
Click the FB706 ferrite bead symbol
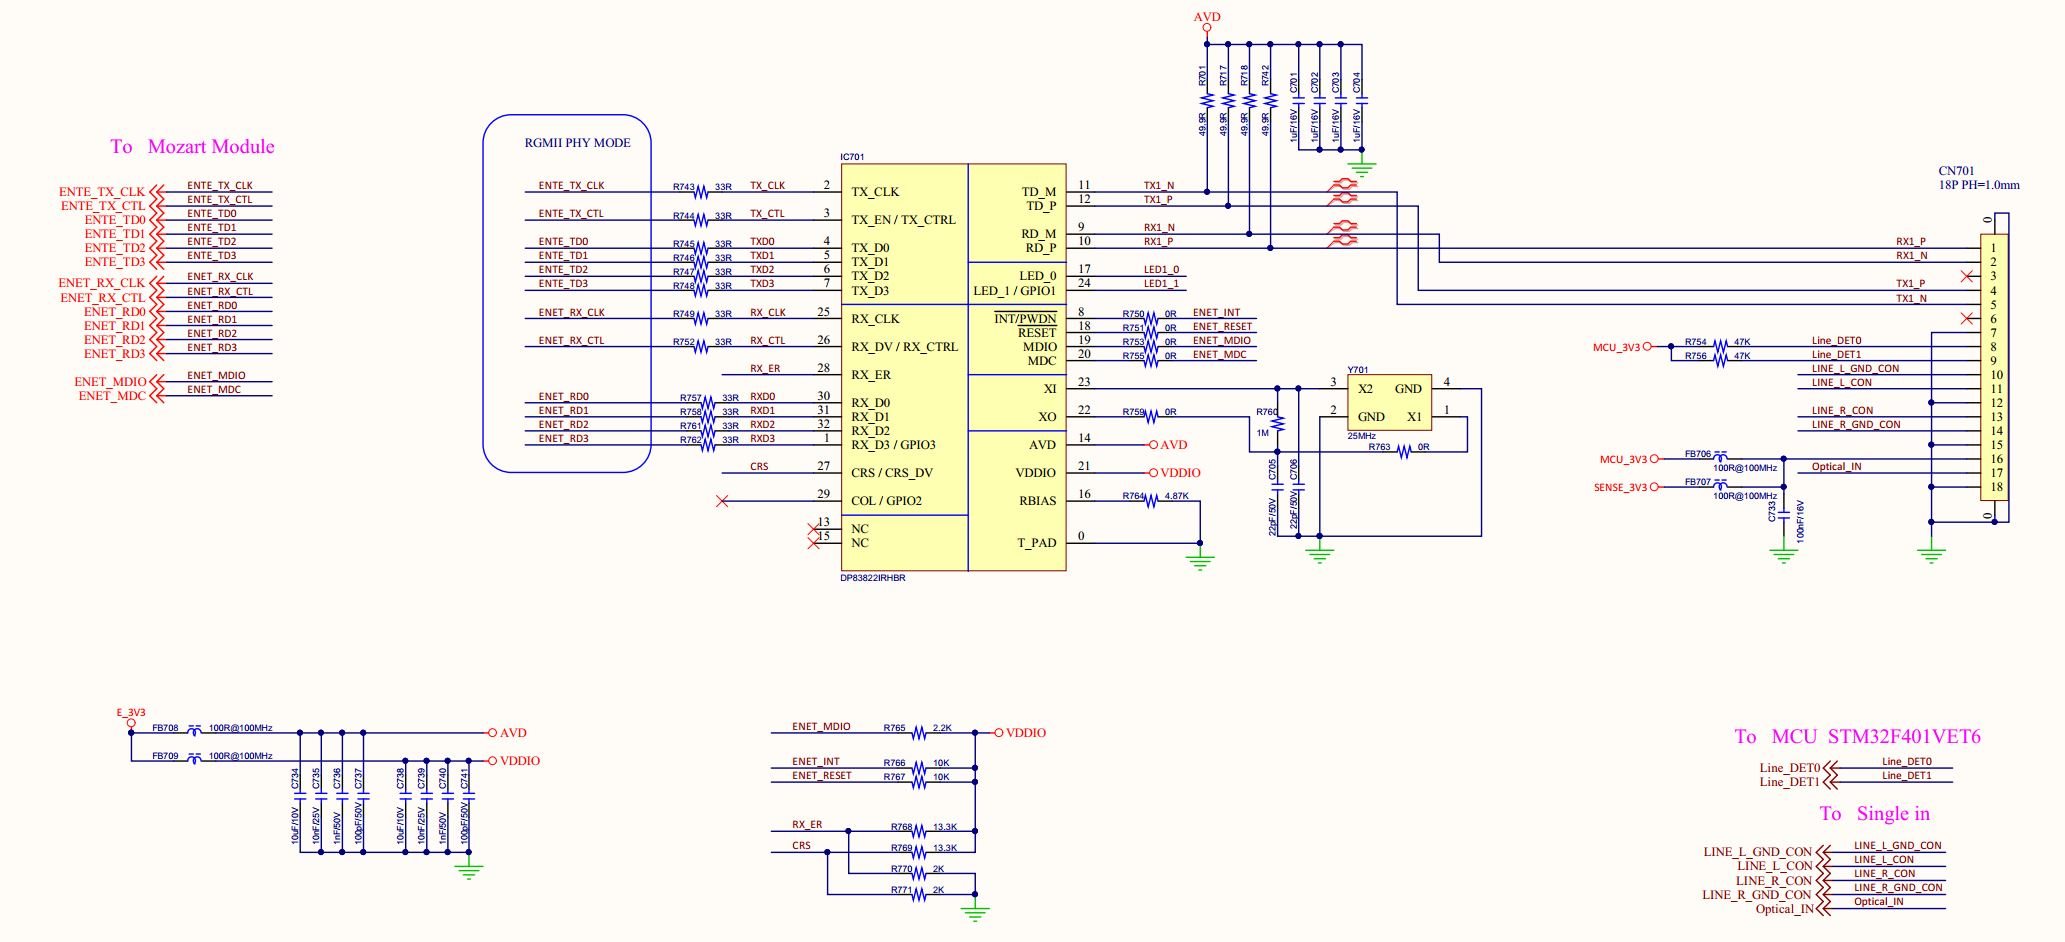tap(1720, 458)
